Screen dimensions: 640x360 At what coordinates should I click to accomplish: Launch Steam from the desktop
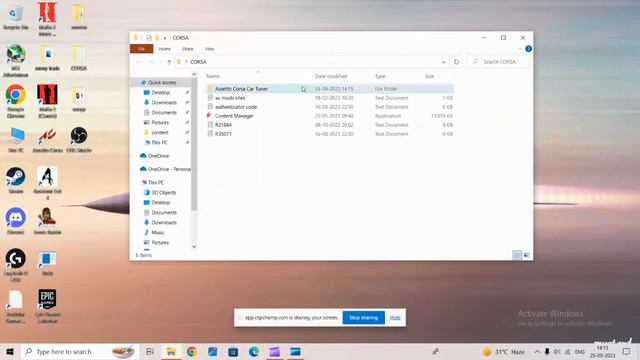pos(16,180)
